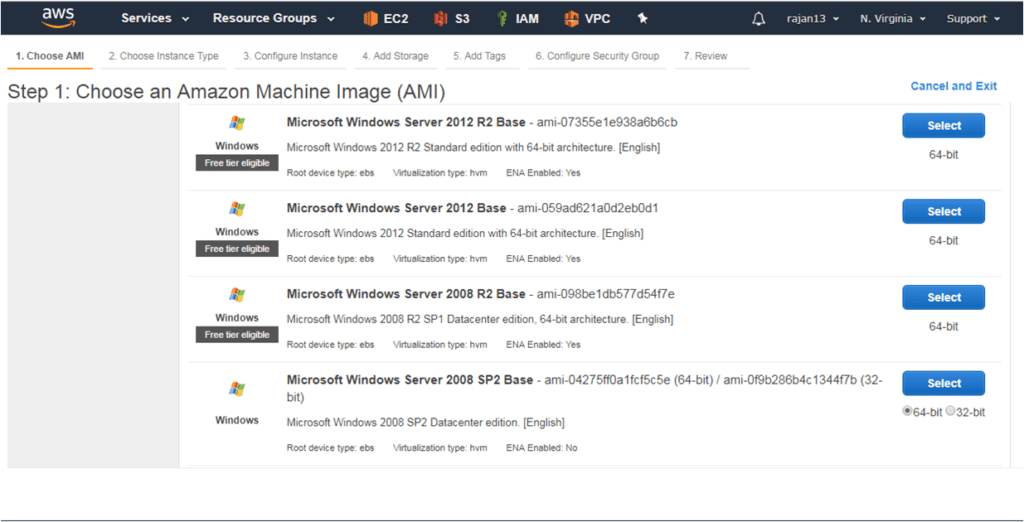Click Windows logo of Server 2012 R2 Base
This screenshot has height=522, width=1024.
[x=237, y=123]
